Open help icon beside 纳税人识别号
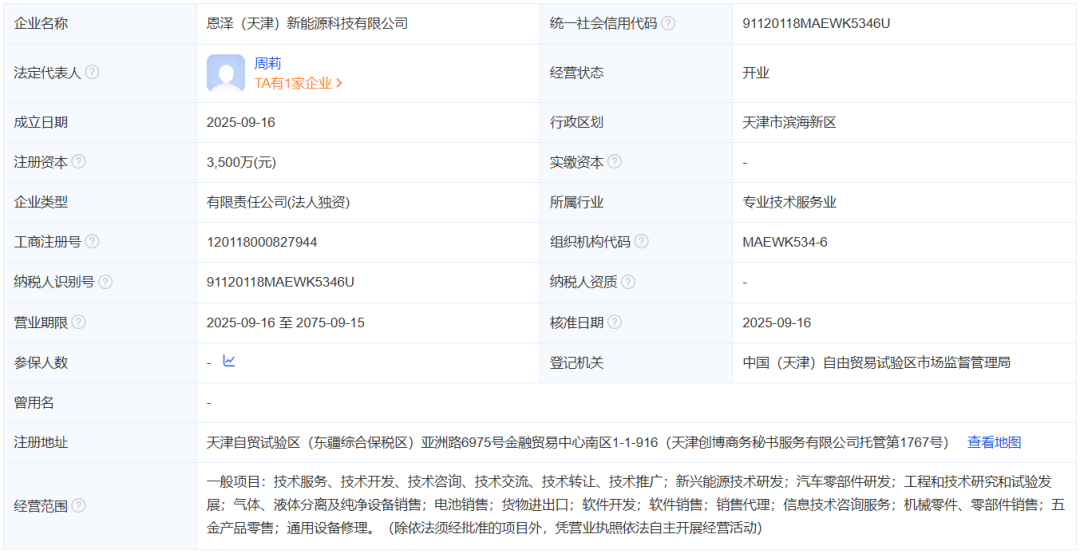 point(105,282)
